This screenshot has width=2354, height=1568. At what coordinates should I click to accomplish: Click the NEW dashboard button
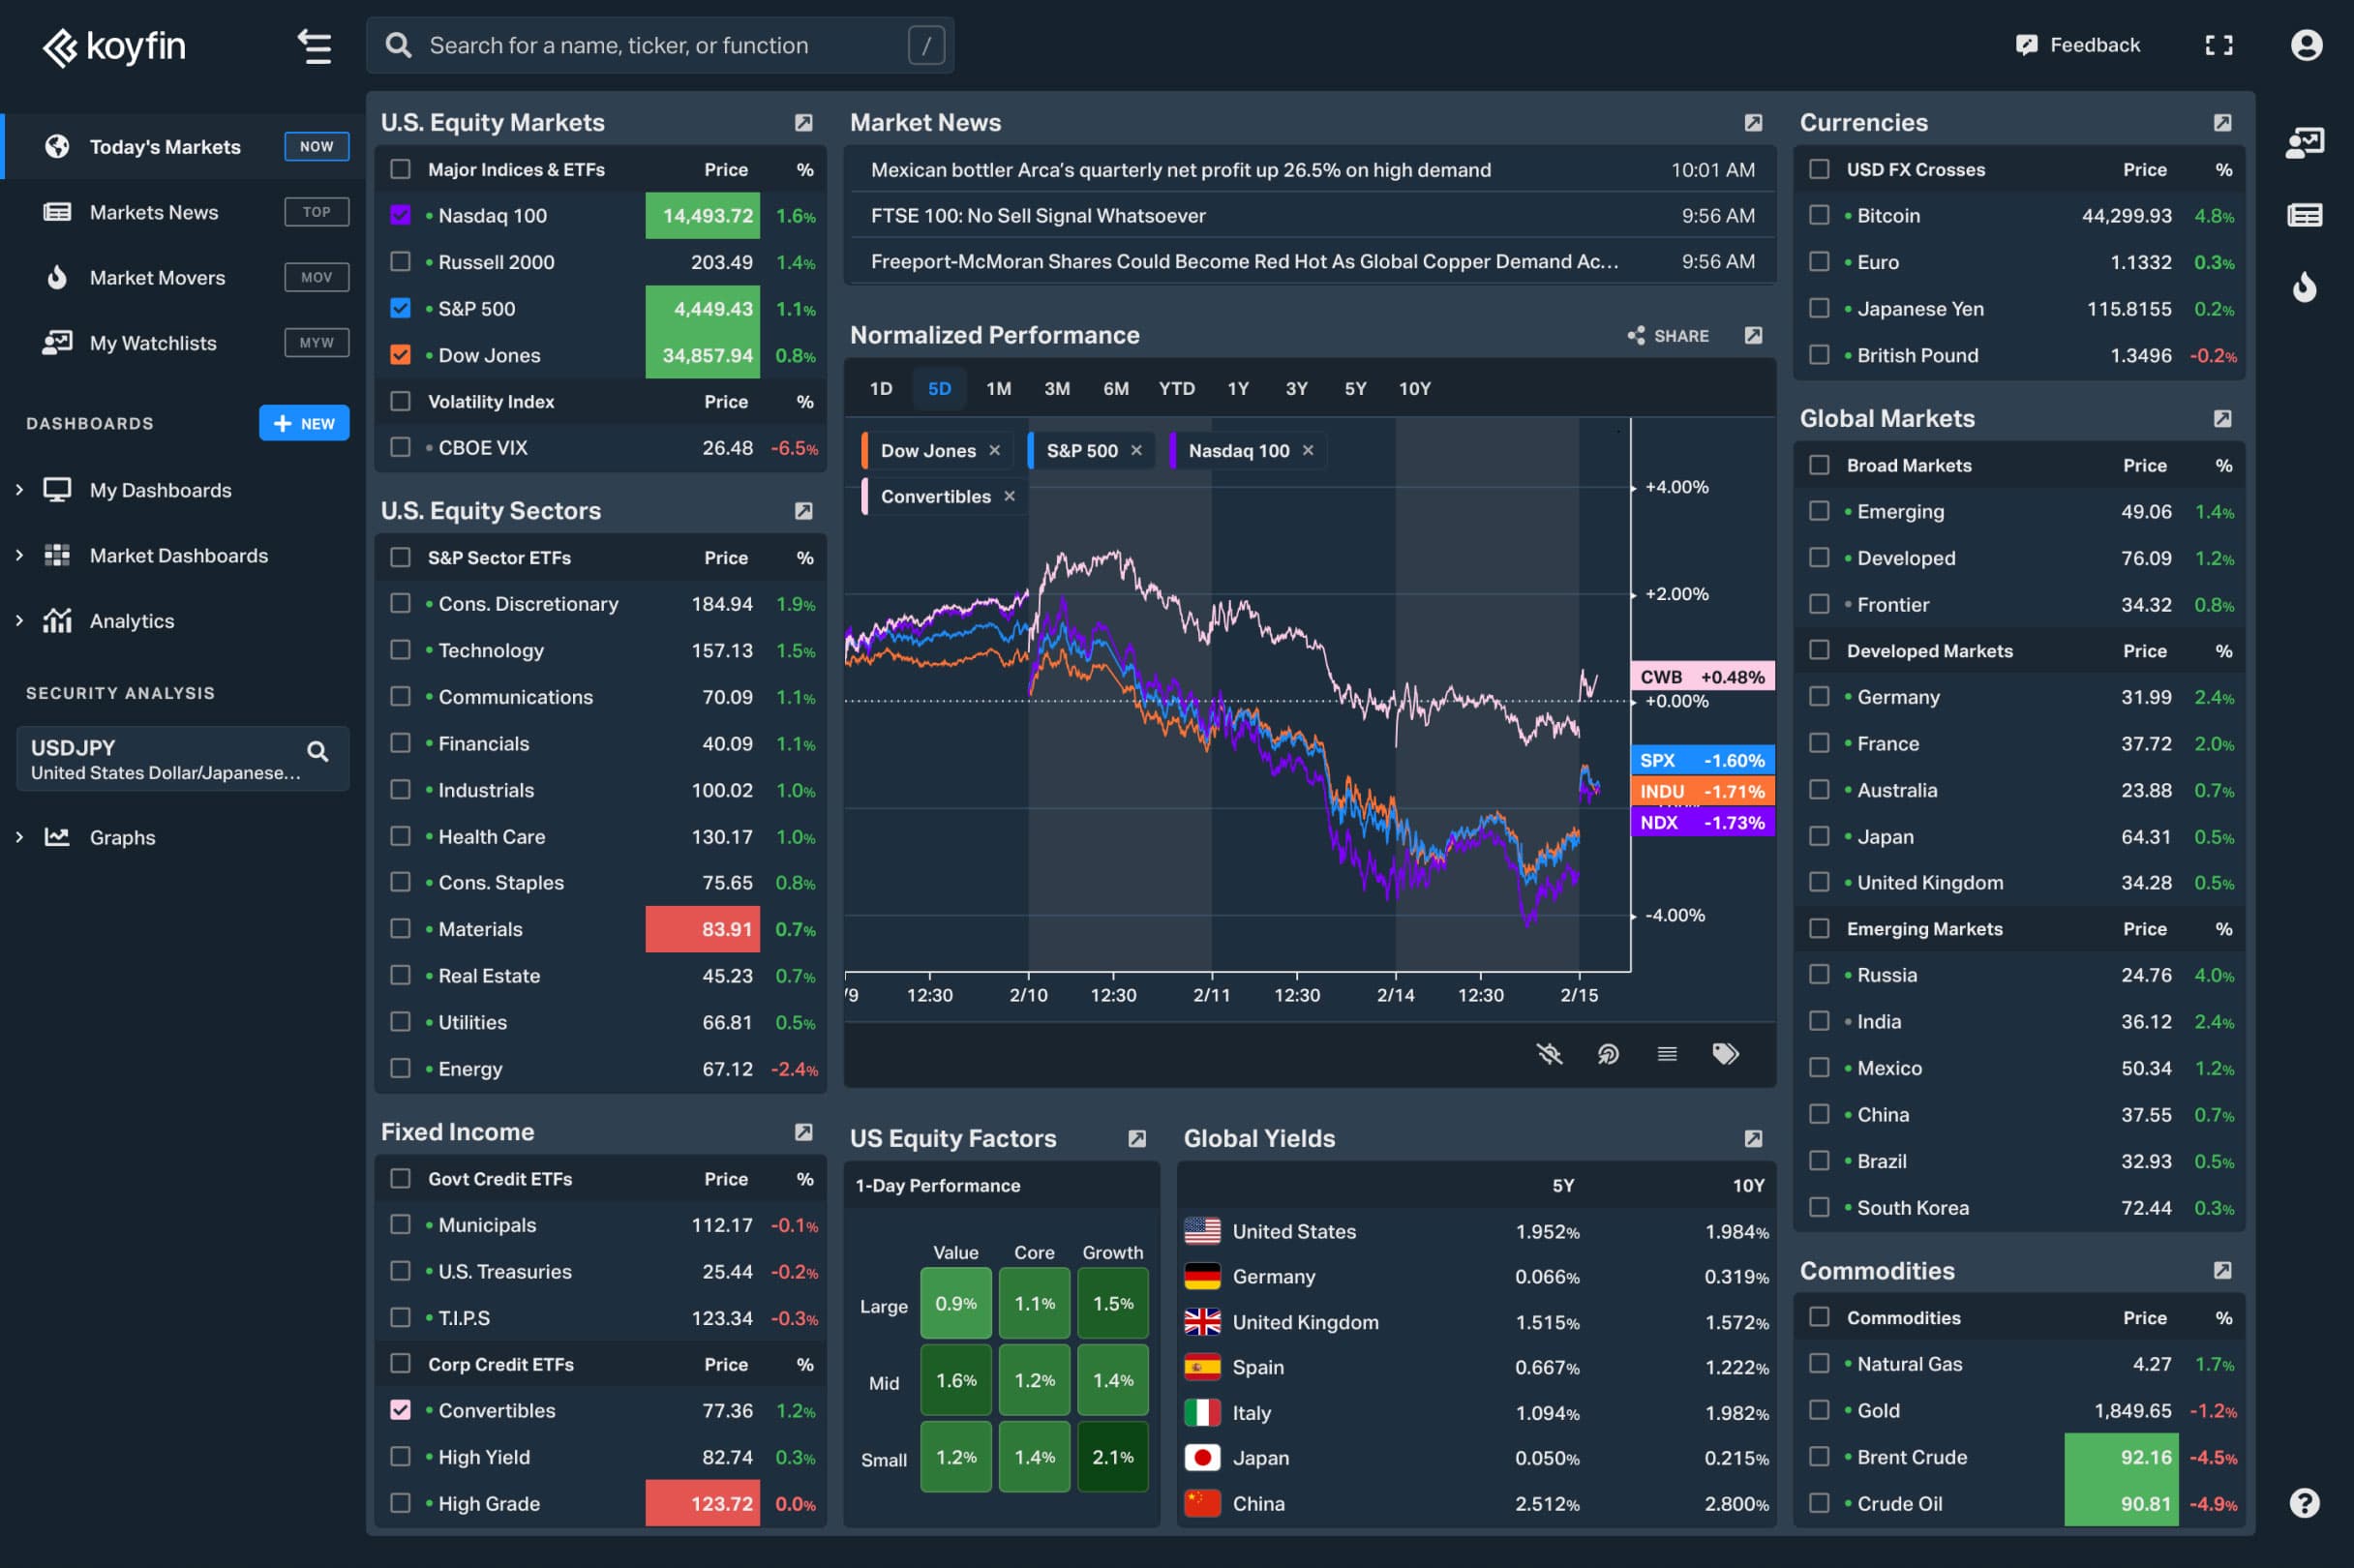tap(304, 423)
